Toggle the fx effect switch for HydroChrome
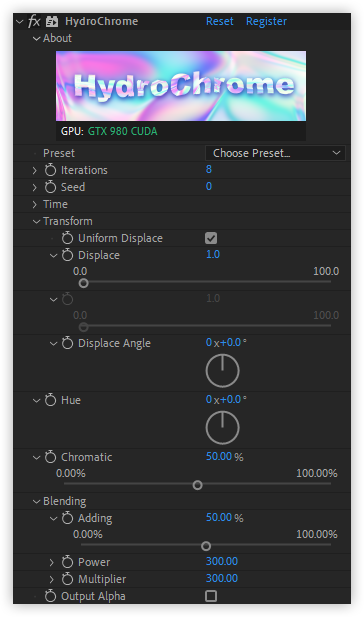The width and height of the screenshot is (364, 617). tap(34, 21)
